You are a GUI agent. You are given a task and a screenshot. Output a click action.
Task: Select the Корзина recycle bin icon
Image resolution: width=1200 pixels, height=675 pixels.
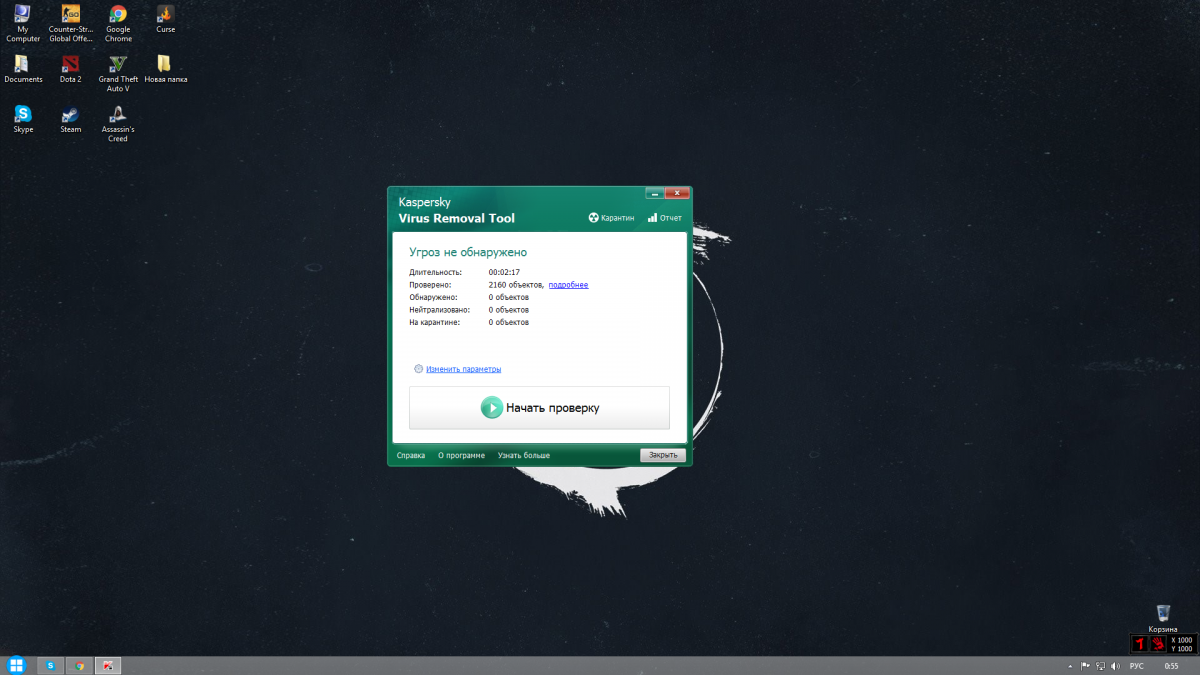tap(1163, 619)
